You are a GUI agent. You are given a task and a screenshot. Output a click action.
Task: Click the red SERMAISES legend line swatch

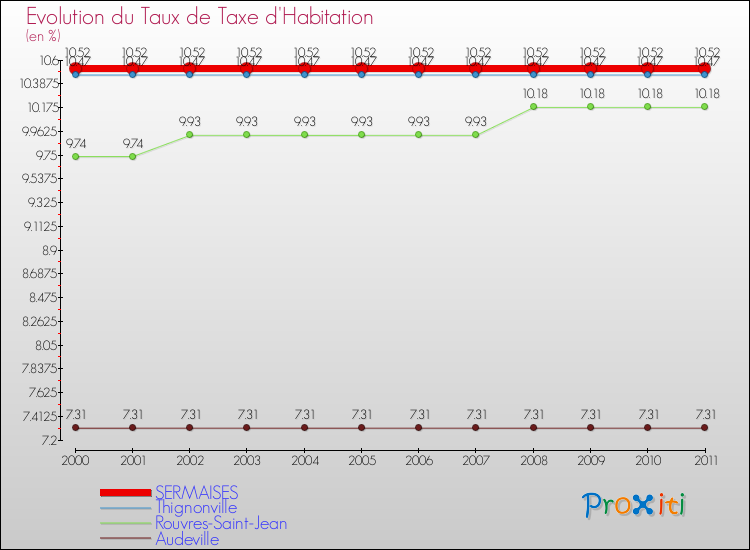point(126,492)
